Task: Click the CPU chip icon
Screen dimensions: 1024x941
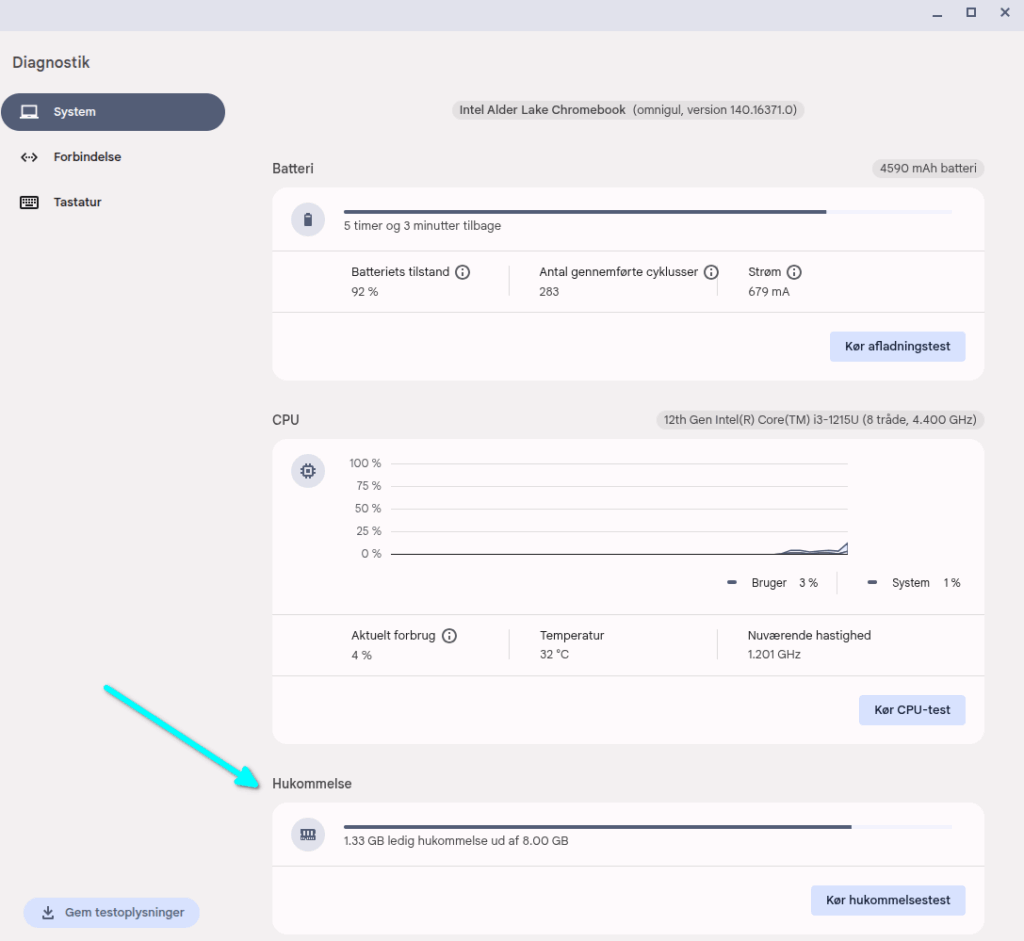Action: pyautogui.click(x=308, y=470)
